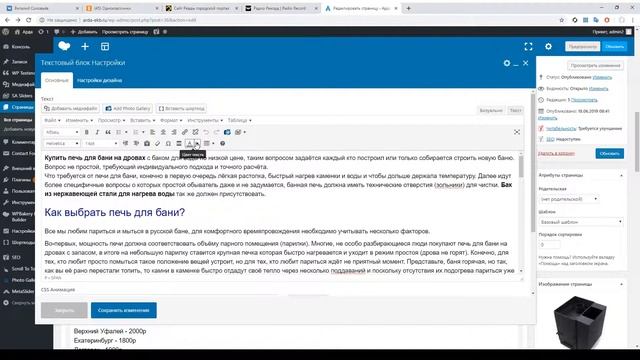
Task: Open the paragraph format dropdown
Action: tap(62, 132)
